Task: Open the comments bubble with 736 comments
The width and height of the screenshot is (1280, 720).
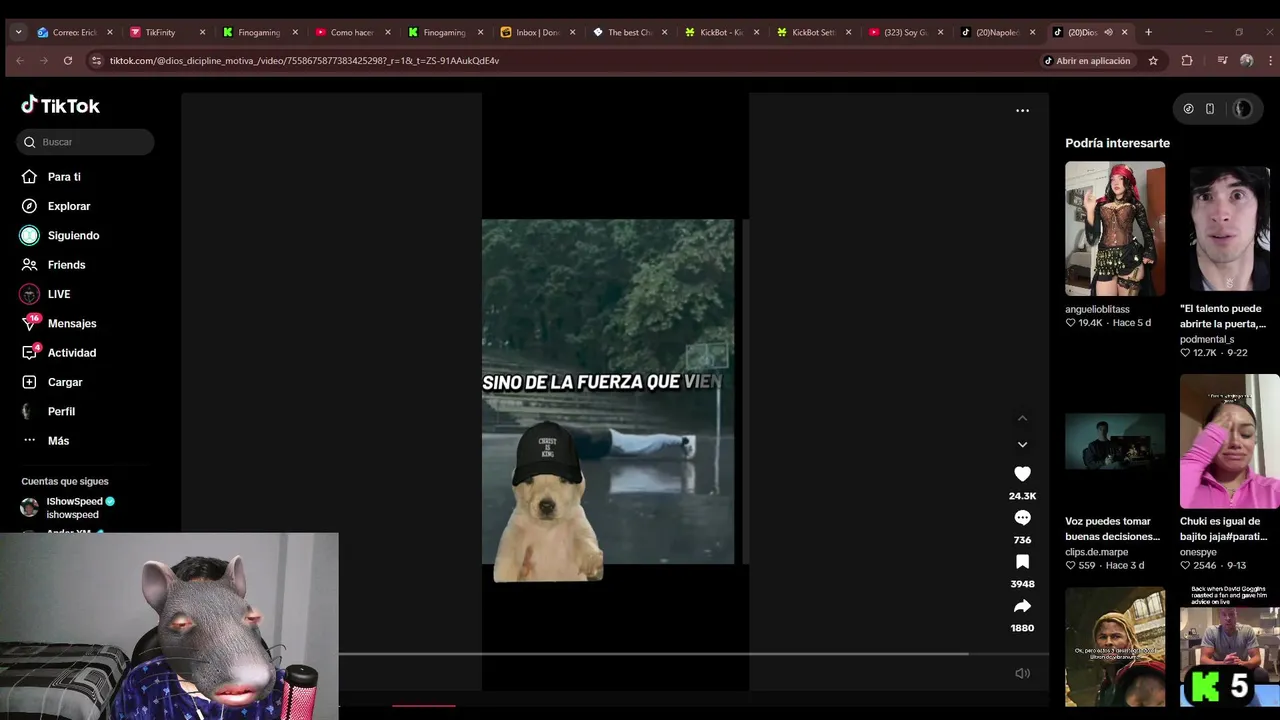Action: click(x=1022, y=518)
